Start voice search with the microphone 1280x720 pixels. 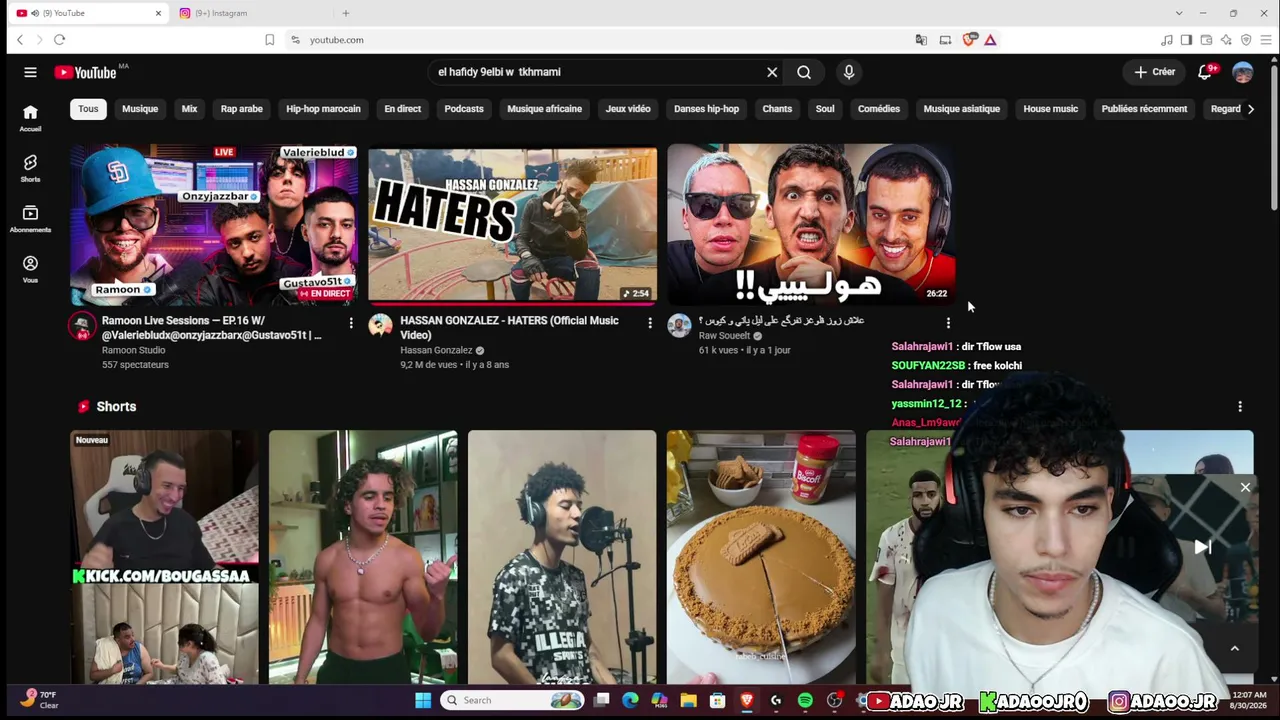pyautogui.click(x=849, y=72)
